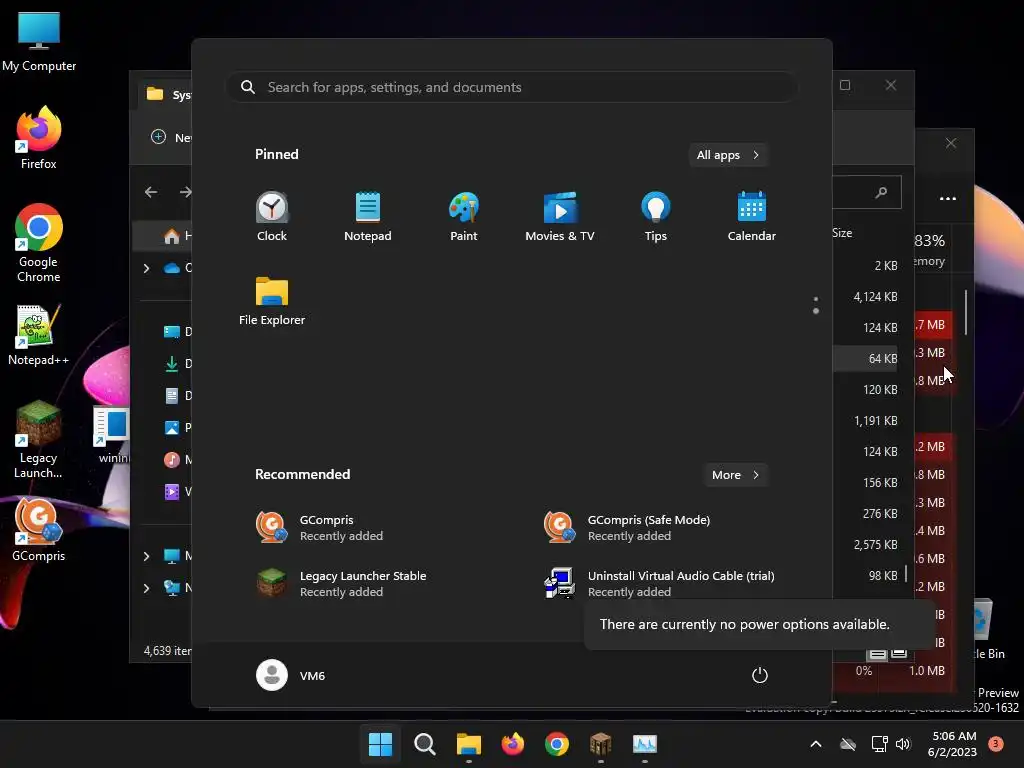Select the Pictures item in File Explorer sidebar
This screenshot has width=1024, height=768.
177,428
